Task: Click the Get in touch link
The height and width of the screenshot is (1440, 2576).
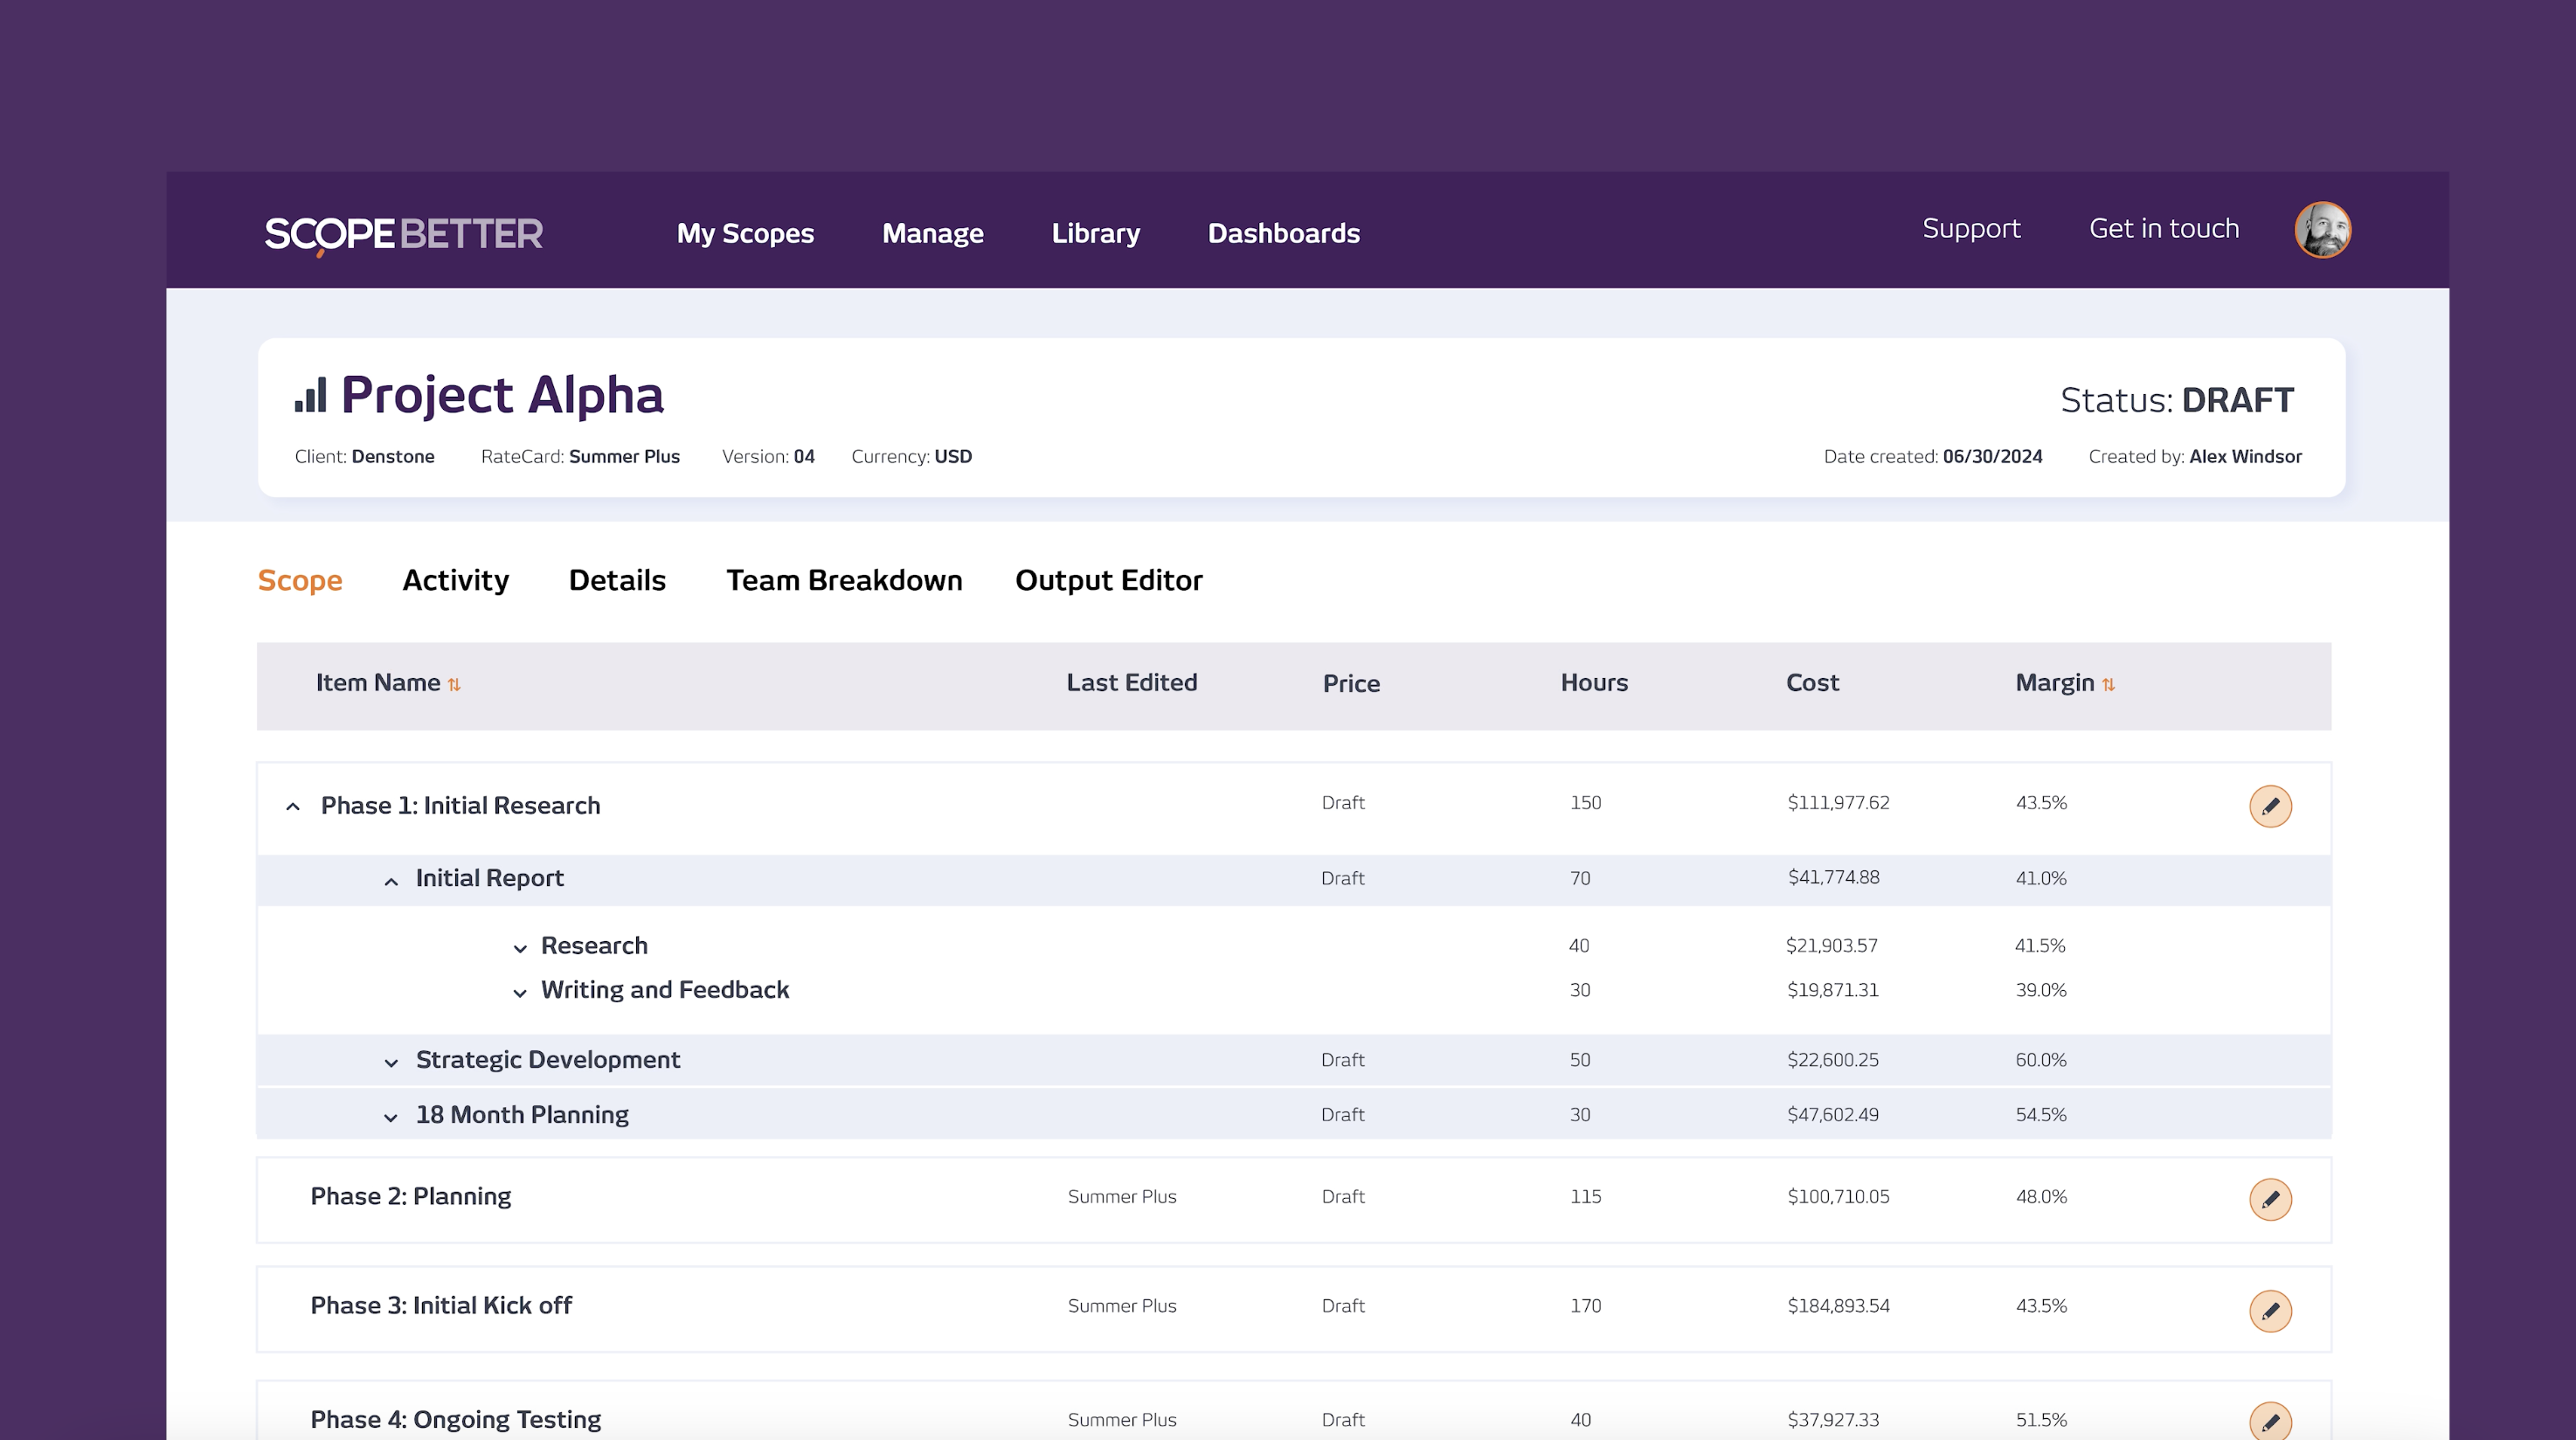Action: (2164, 228)
